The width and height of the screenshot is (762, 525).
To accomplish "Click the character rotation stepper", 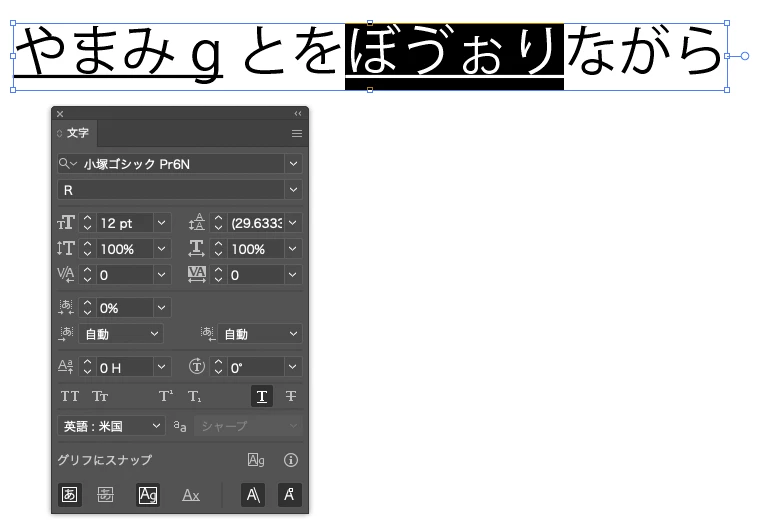I will [x=218, y=367].
